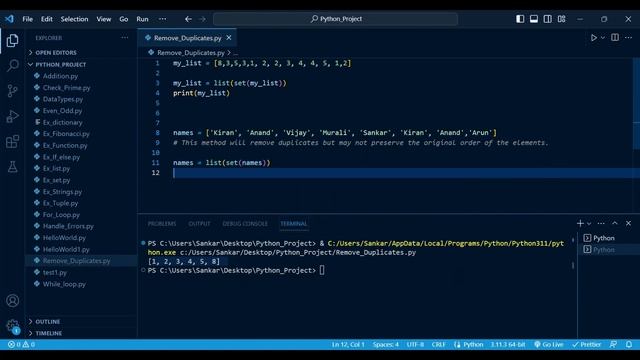Collapse the PYTHON_PROJECT folder
The image size is (640, 360).
point(60,64)
